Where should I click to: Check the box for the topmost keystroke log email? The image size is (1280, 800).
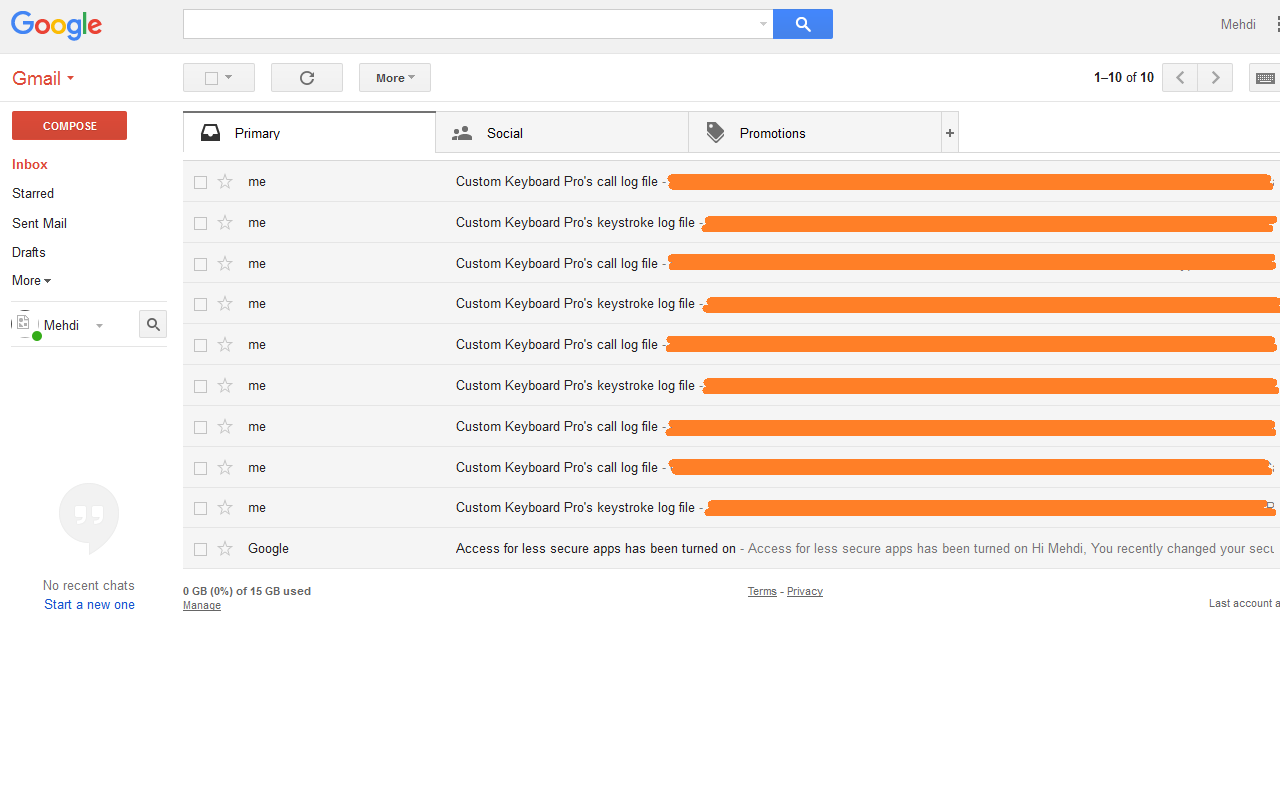tap(200, 223)
